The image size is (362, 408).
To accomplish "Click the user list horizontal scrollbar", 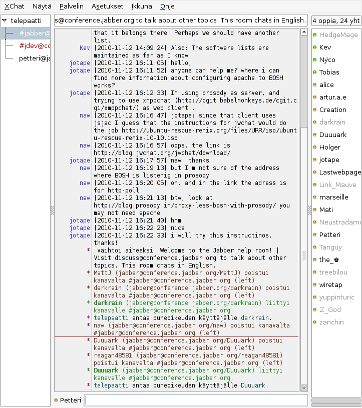I will coord(336,401).
